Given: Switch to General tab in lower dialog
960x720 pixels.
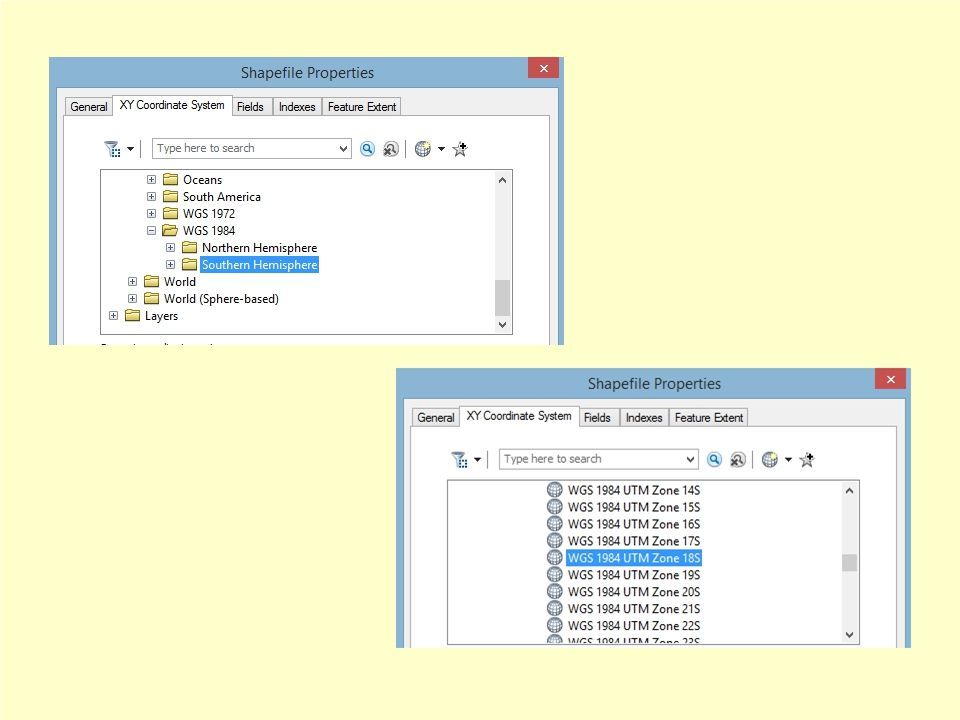Looking at the screenshot, I should tap(436, 418).
